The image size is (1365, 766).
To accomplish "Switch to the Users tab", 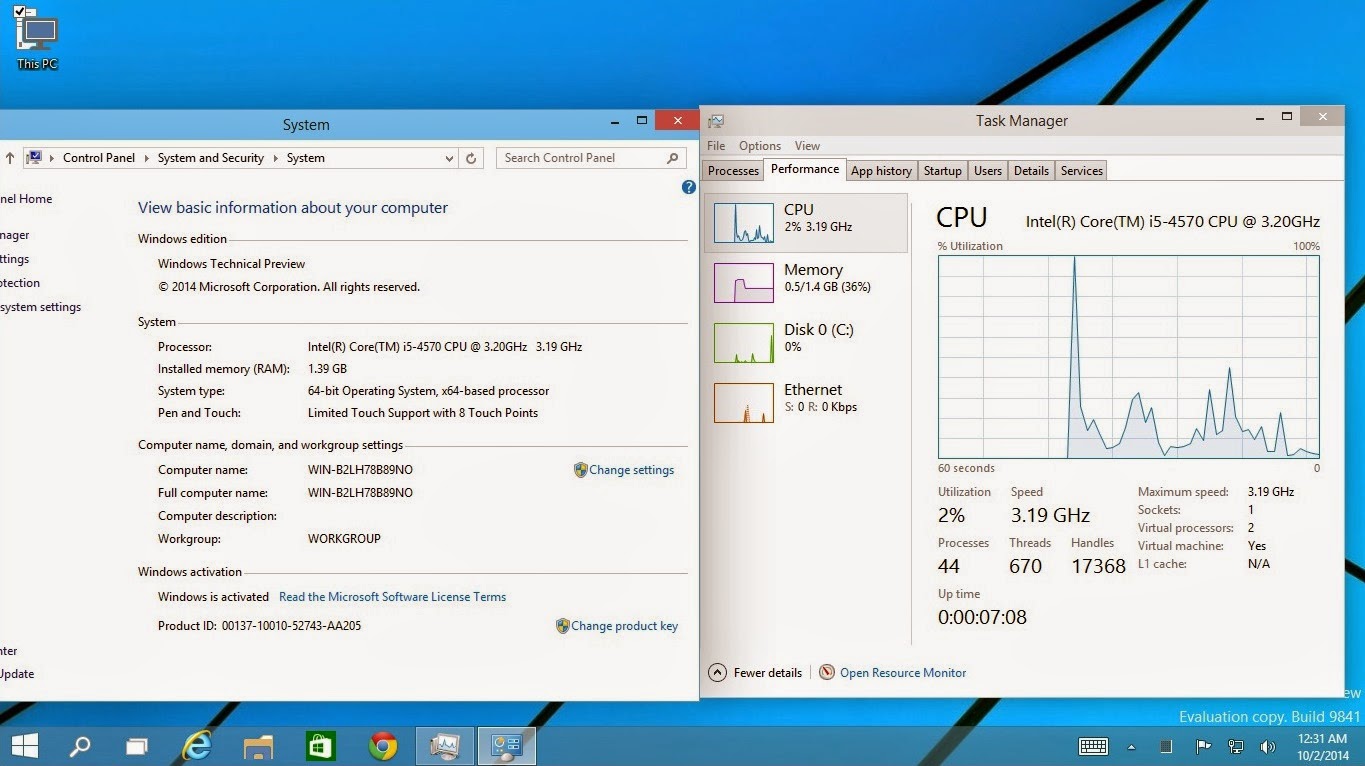I will click(988, 171).
